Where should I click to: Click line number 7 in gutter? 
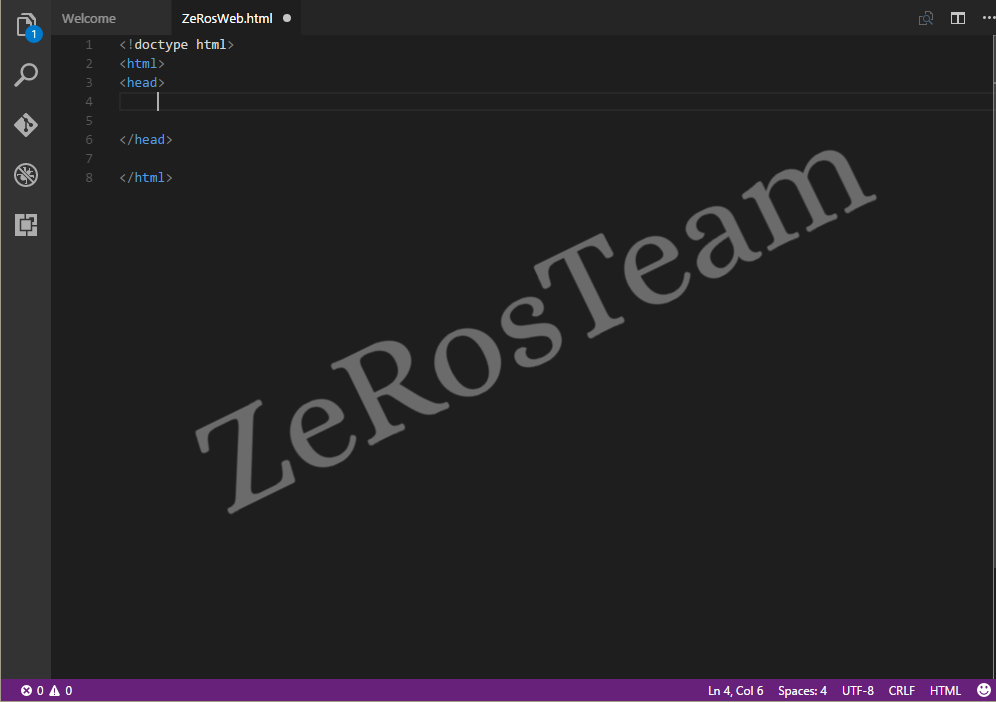click(x=89, y=159)
